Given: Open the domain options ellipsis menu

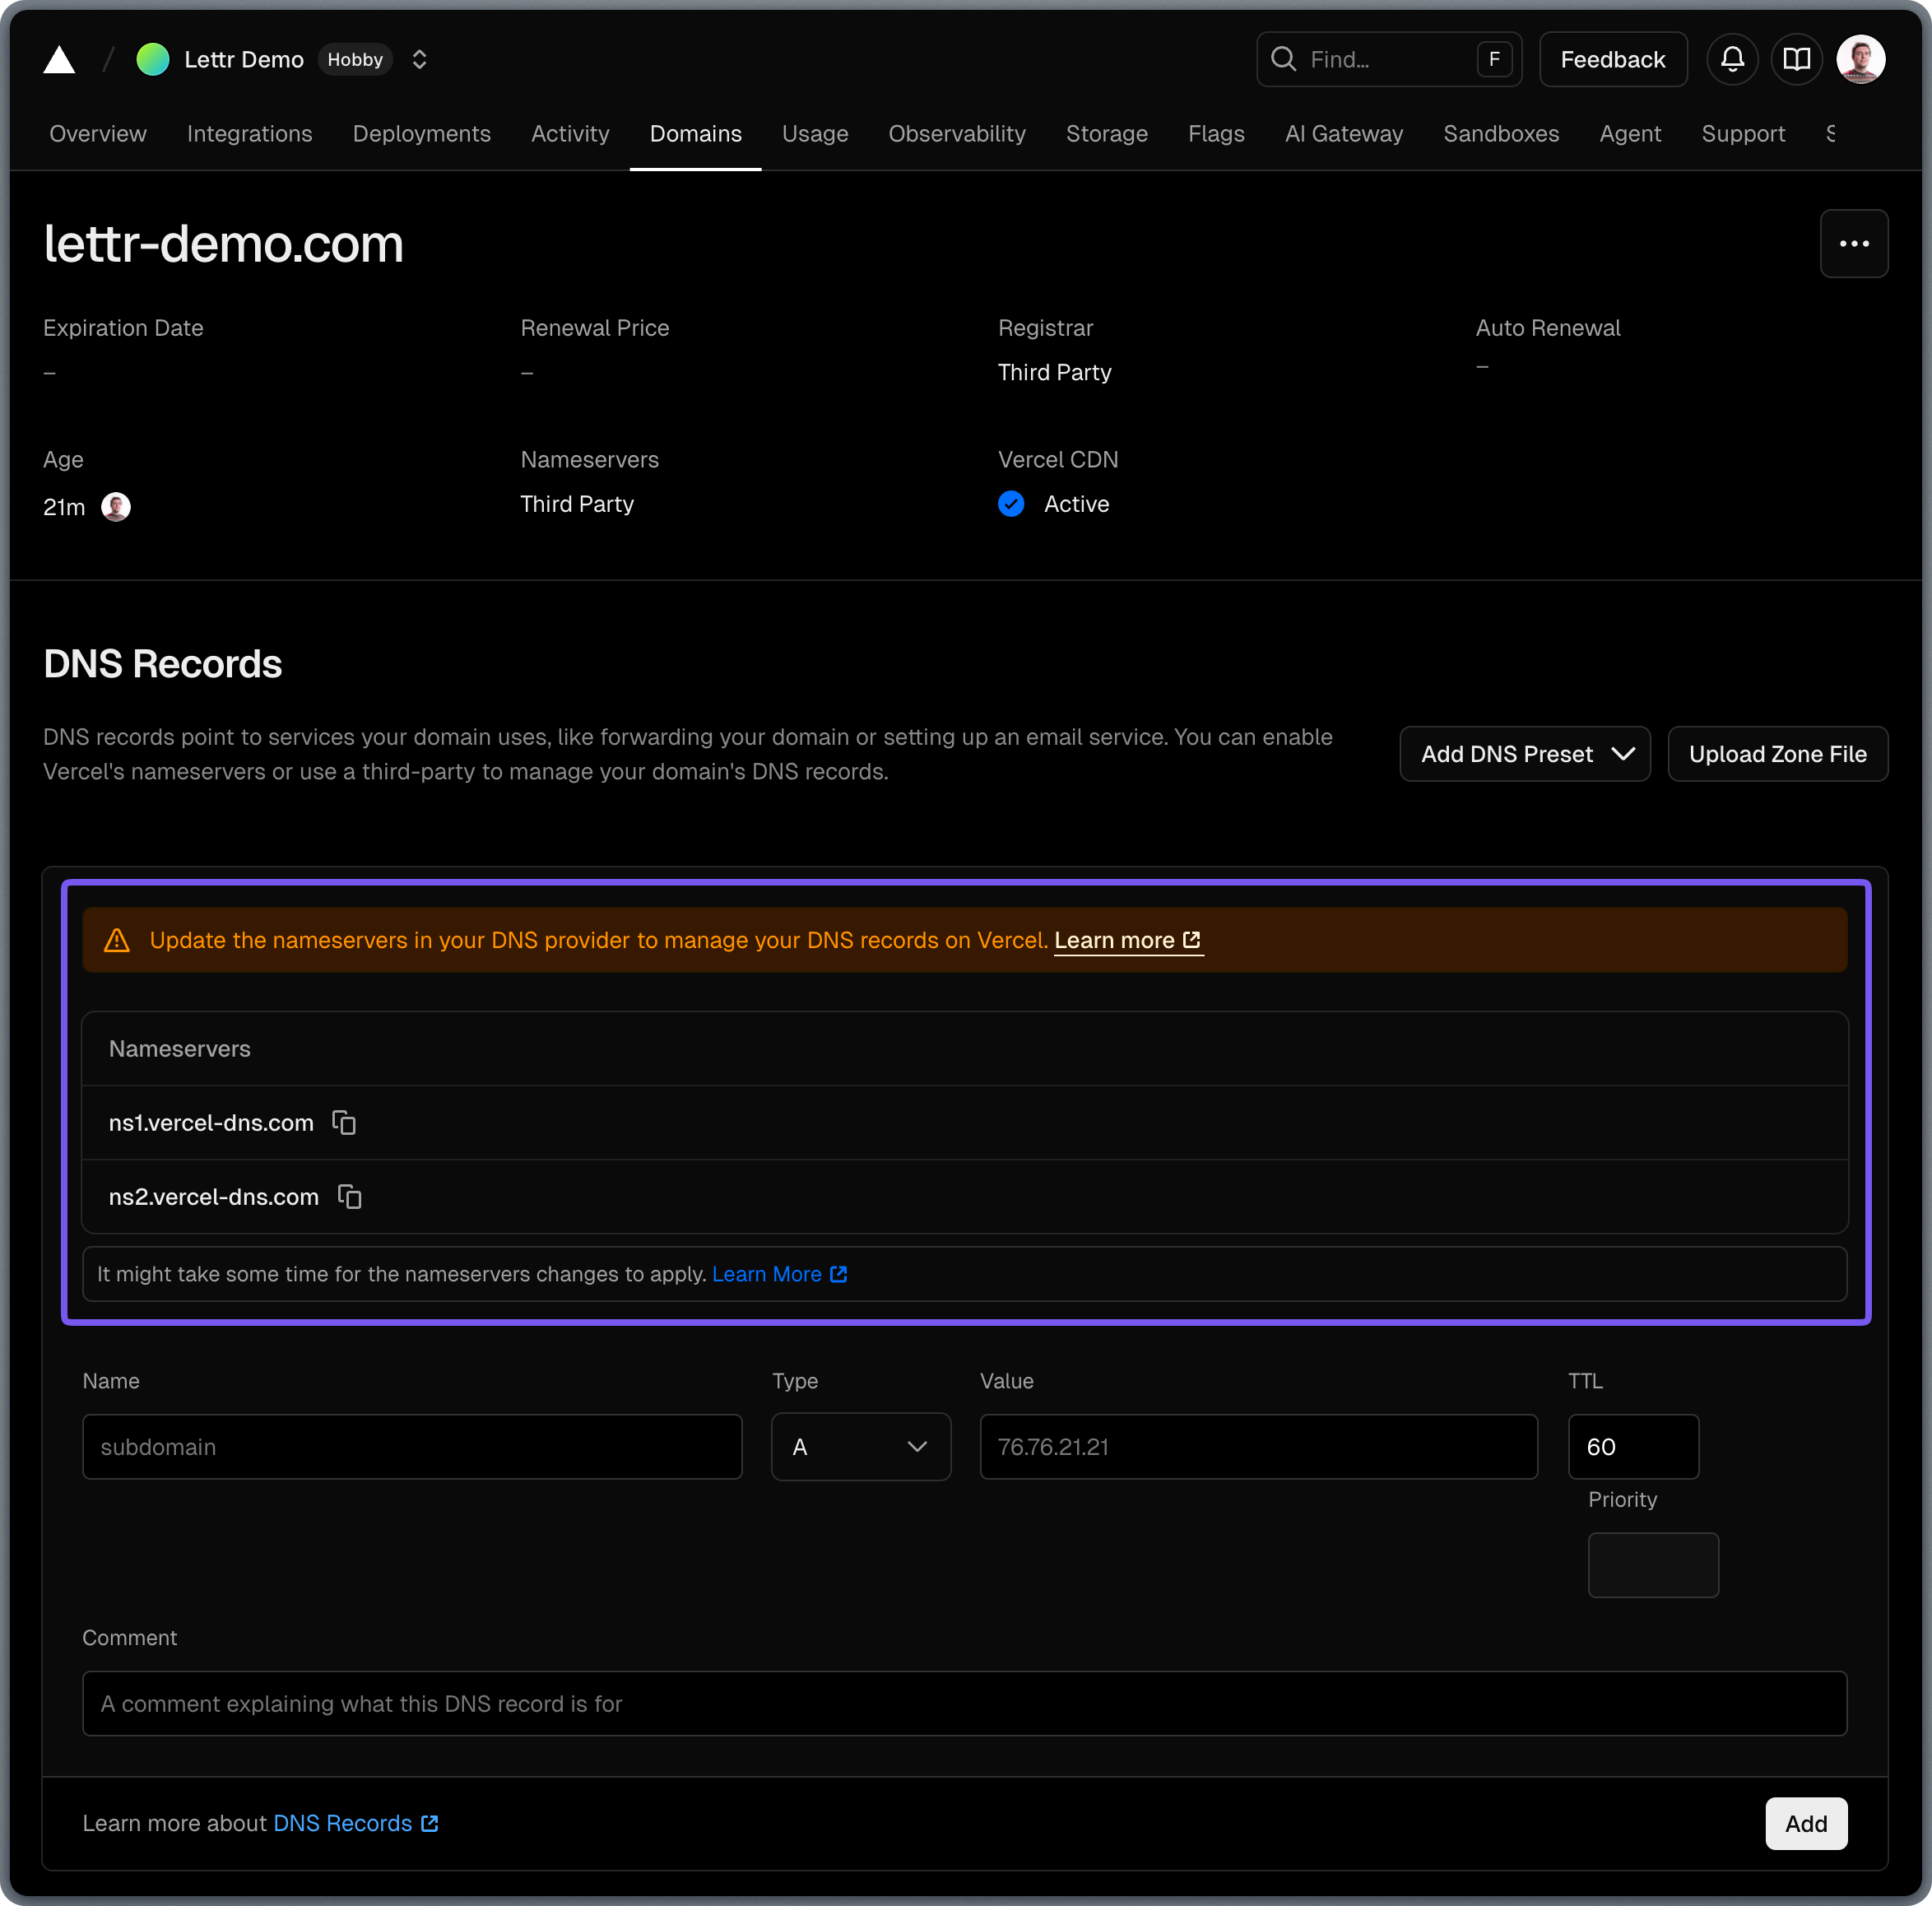Looking at the screenshot, I should (x=1854, y=243).
